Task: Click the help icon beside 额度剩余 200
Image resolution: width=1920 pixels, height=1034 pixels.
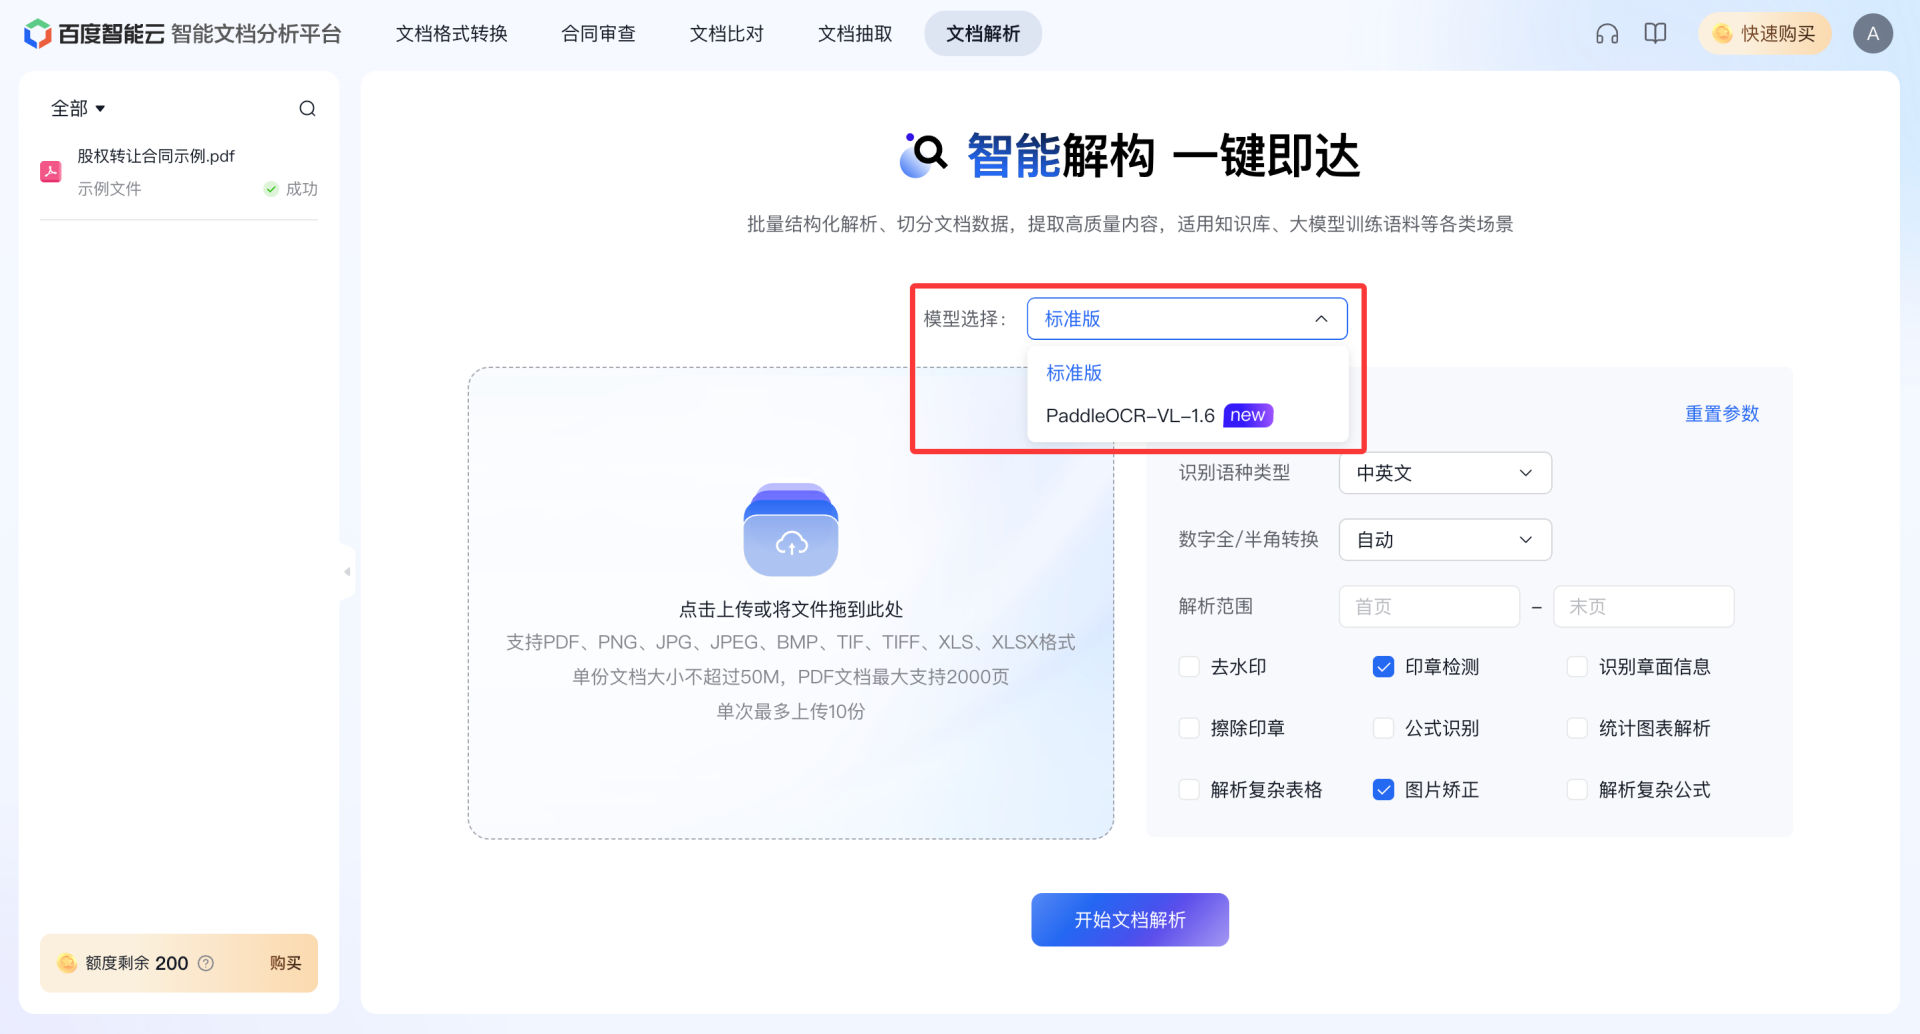Action: point(206,963)
